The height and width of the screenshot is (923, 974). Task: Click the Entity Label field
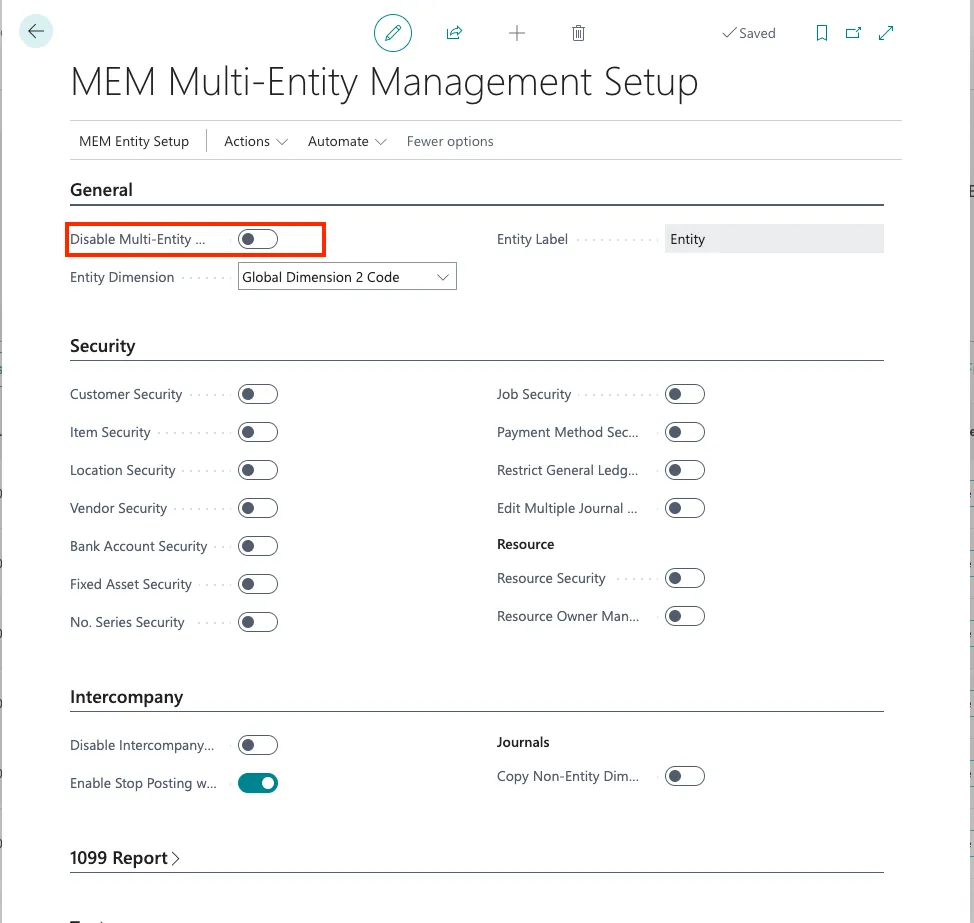773,239
